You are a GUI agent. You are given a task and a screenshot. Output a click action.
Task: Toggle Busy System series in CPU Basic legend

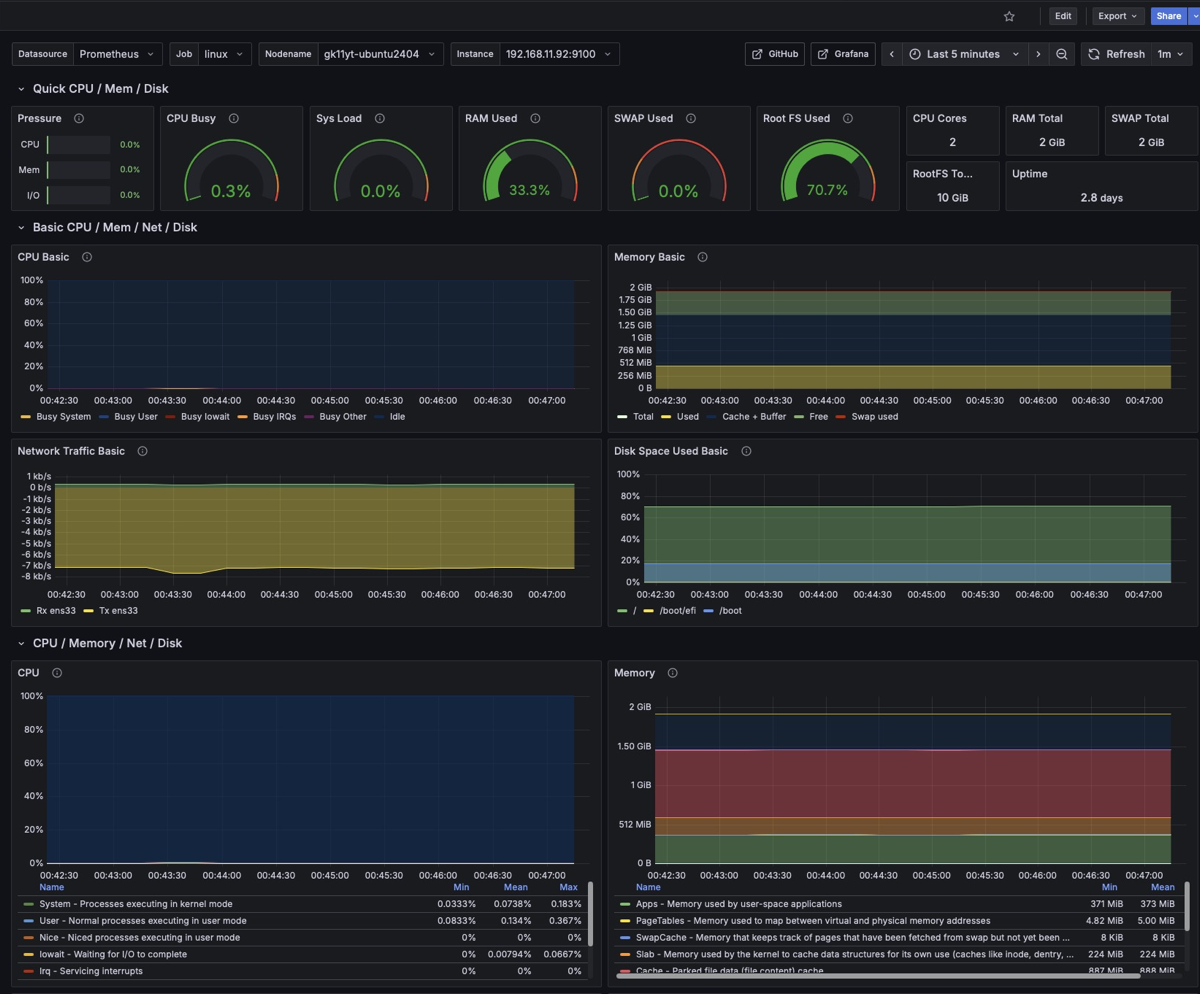63,417
